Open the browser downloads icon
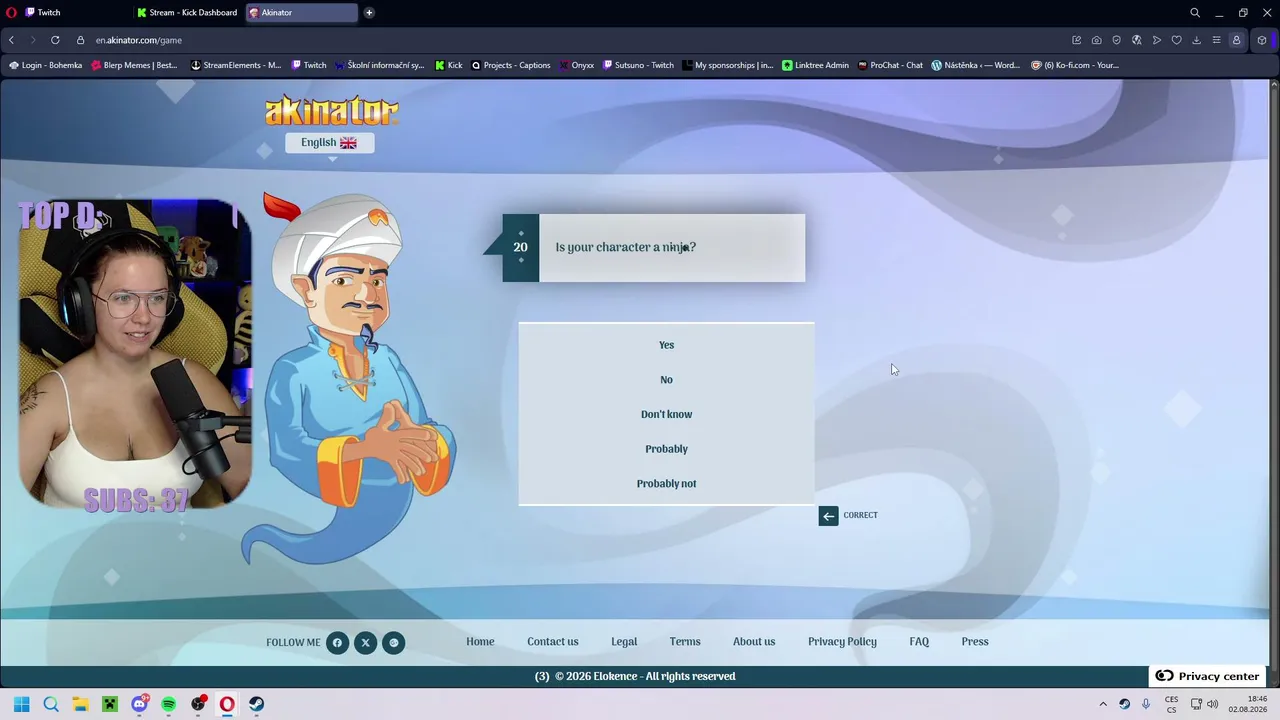The height and width of the screenshot is (720, 1280). click(x=1197, y=40)
